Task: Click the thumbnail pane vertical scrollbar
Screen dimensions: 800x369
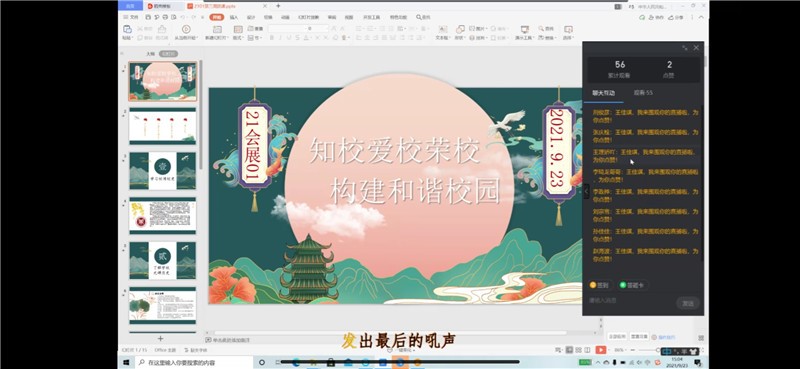Action: point(201,115)
